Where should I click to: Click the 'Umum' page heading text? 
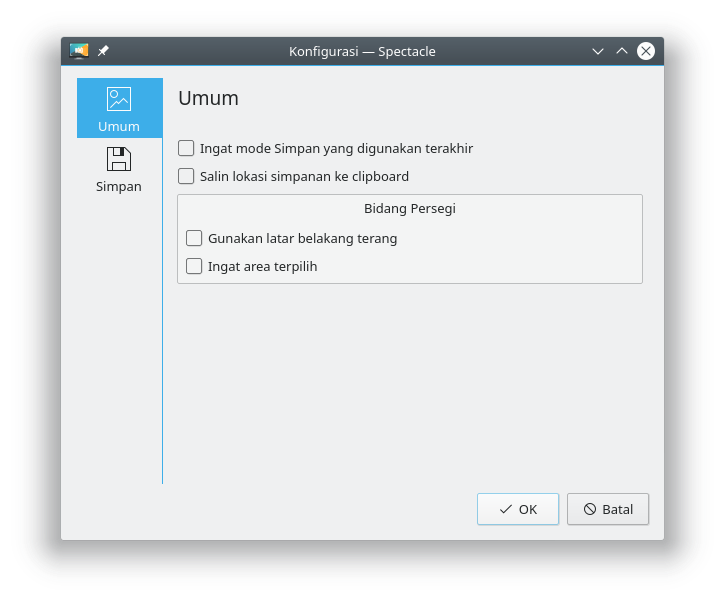[208, 98]
